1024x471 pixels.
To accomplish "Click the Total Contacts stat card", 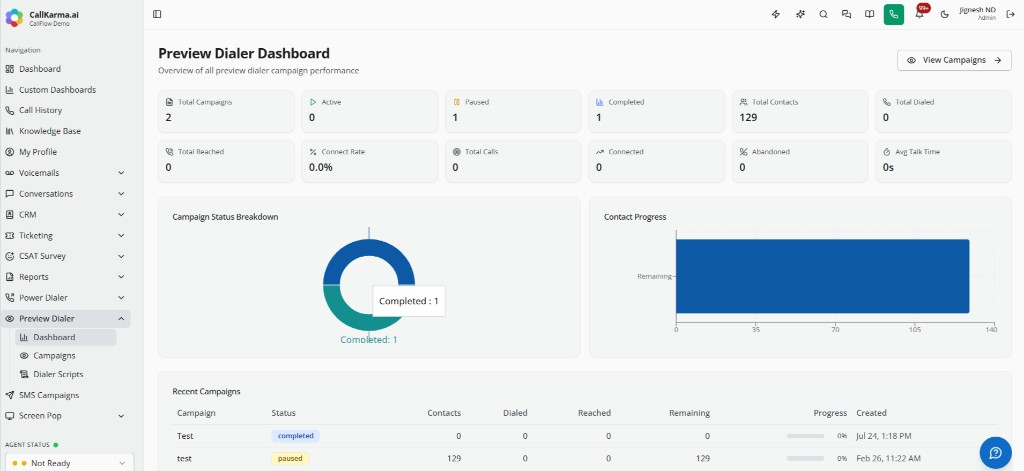I will (x=800, y=112).
